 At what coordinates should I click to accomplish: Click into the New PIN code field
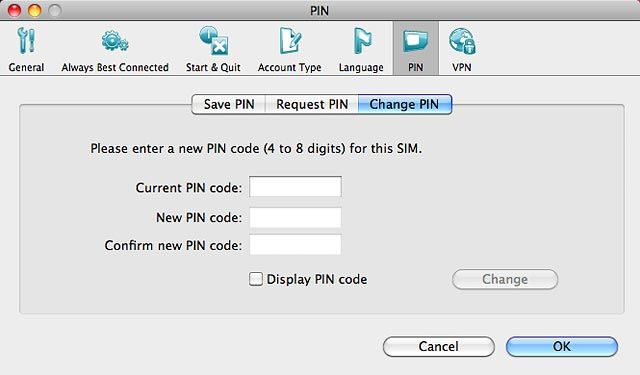[296, 217]
